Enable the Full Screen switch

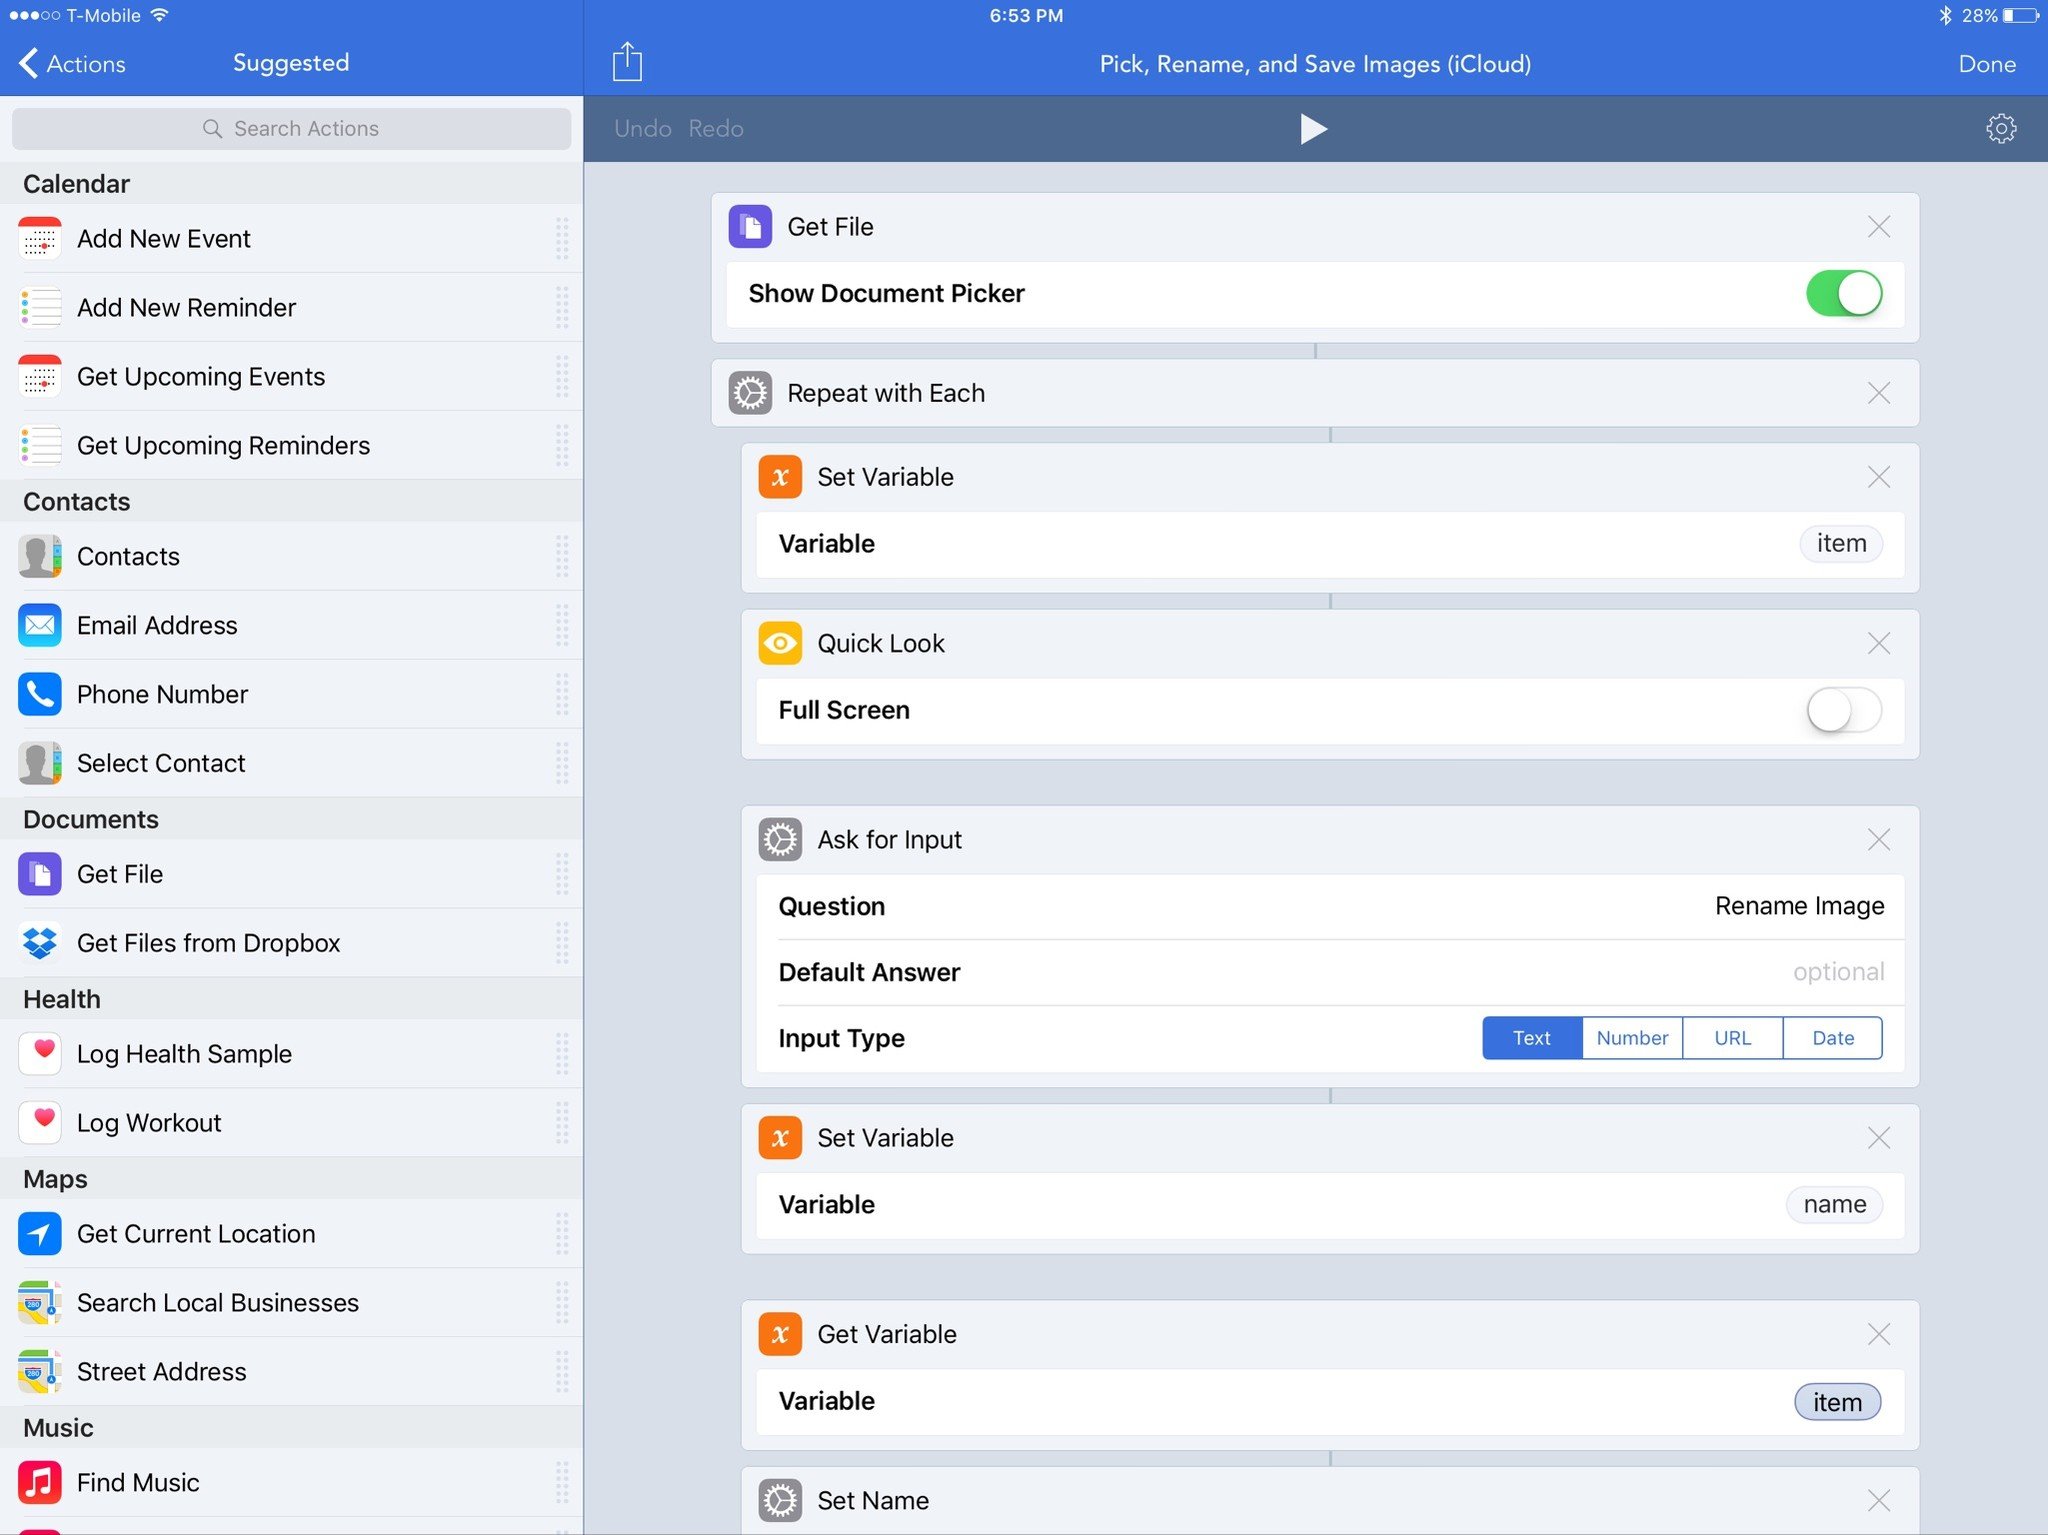tap(1843, 711)
